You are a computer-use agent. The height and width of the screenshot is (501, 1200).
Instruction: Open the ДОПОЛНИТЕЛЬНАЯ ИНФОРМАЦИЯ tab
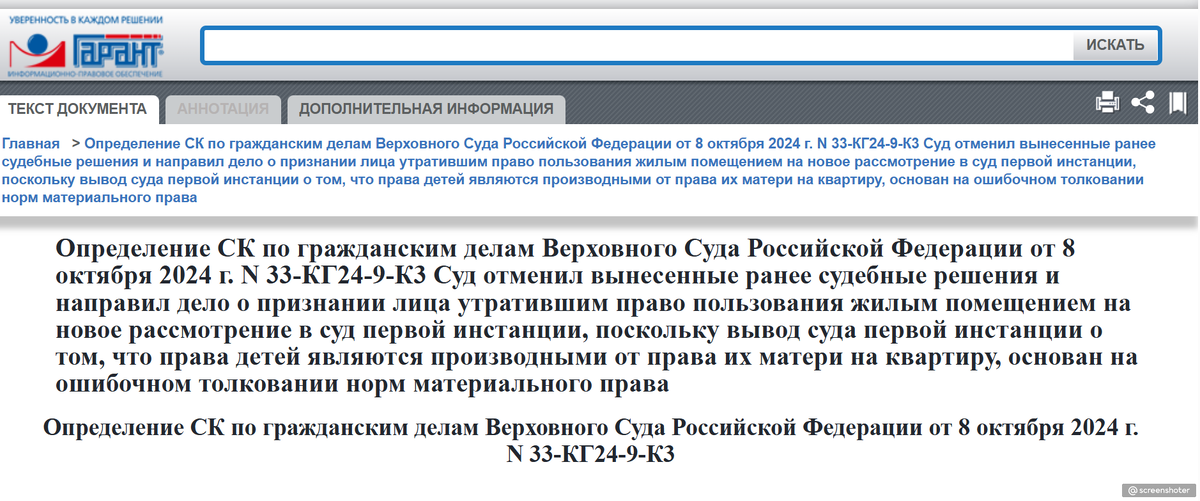(426, 109)
